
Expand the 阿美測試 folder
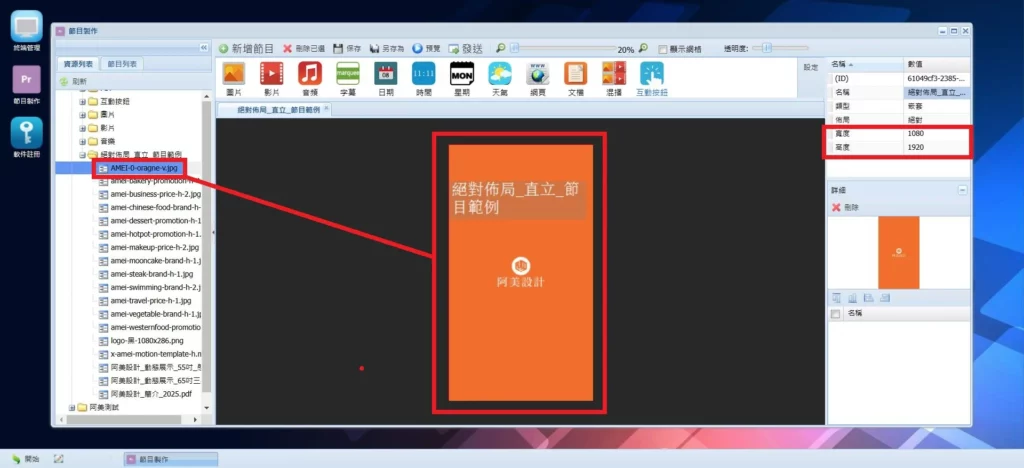click(x=71, y=407)
